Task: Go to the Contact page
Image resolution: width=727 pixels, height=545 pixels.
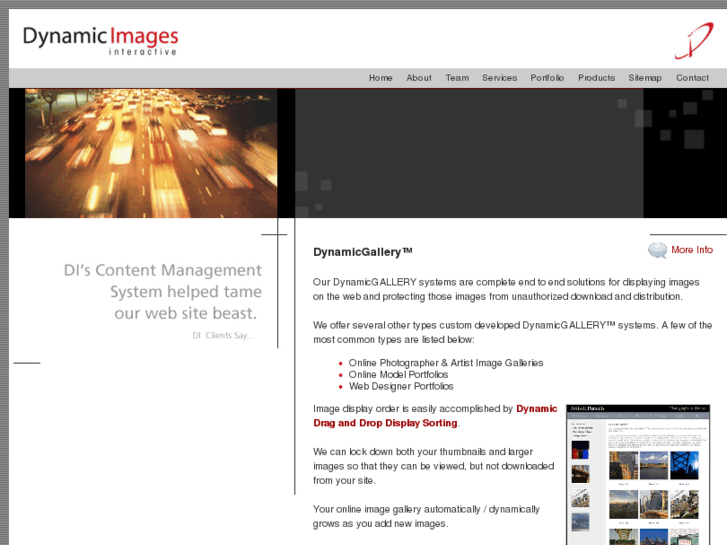Action: coord(692,78)
